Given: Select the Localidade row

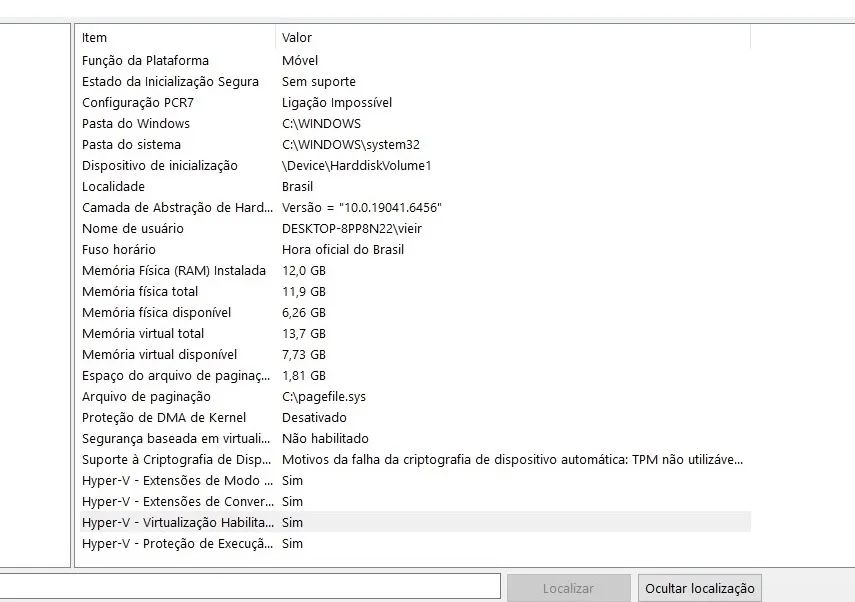Looking at the screenshot, I should (x=415, y=186).
